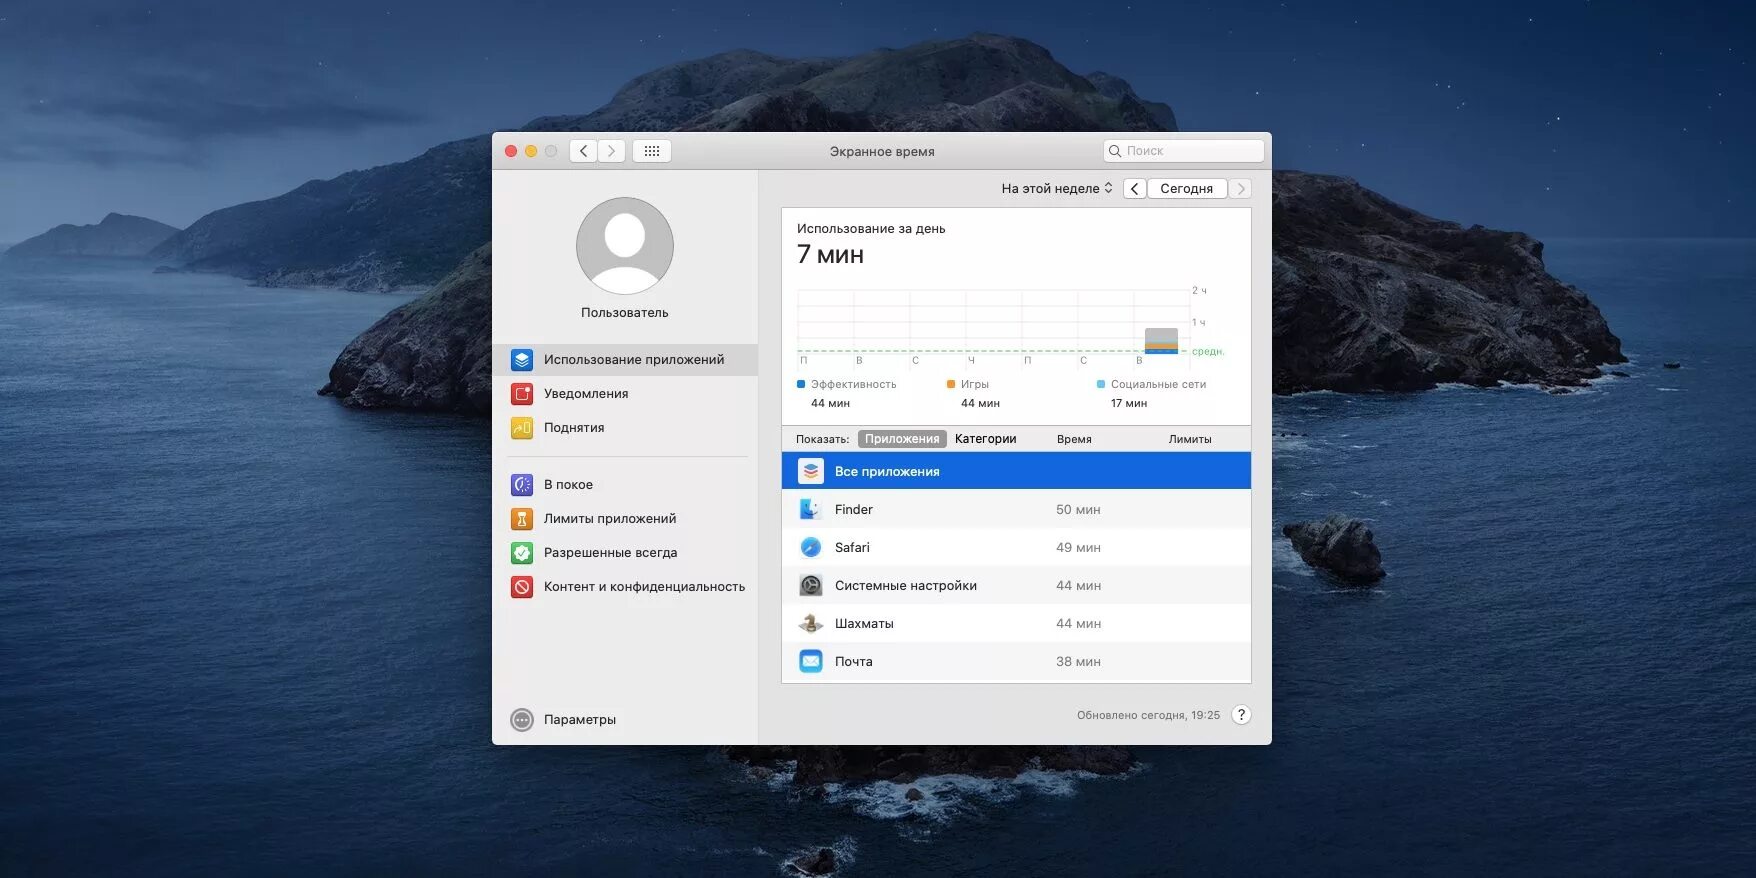Click the Сегодня button

coord(1187,189)
